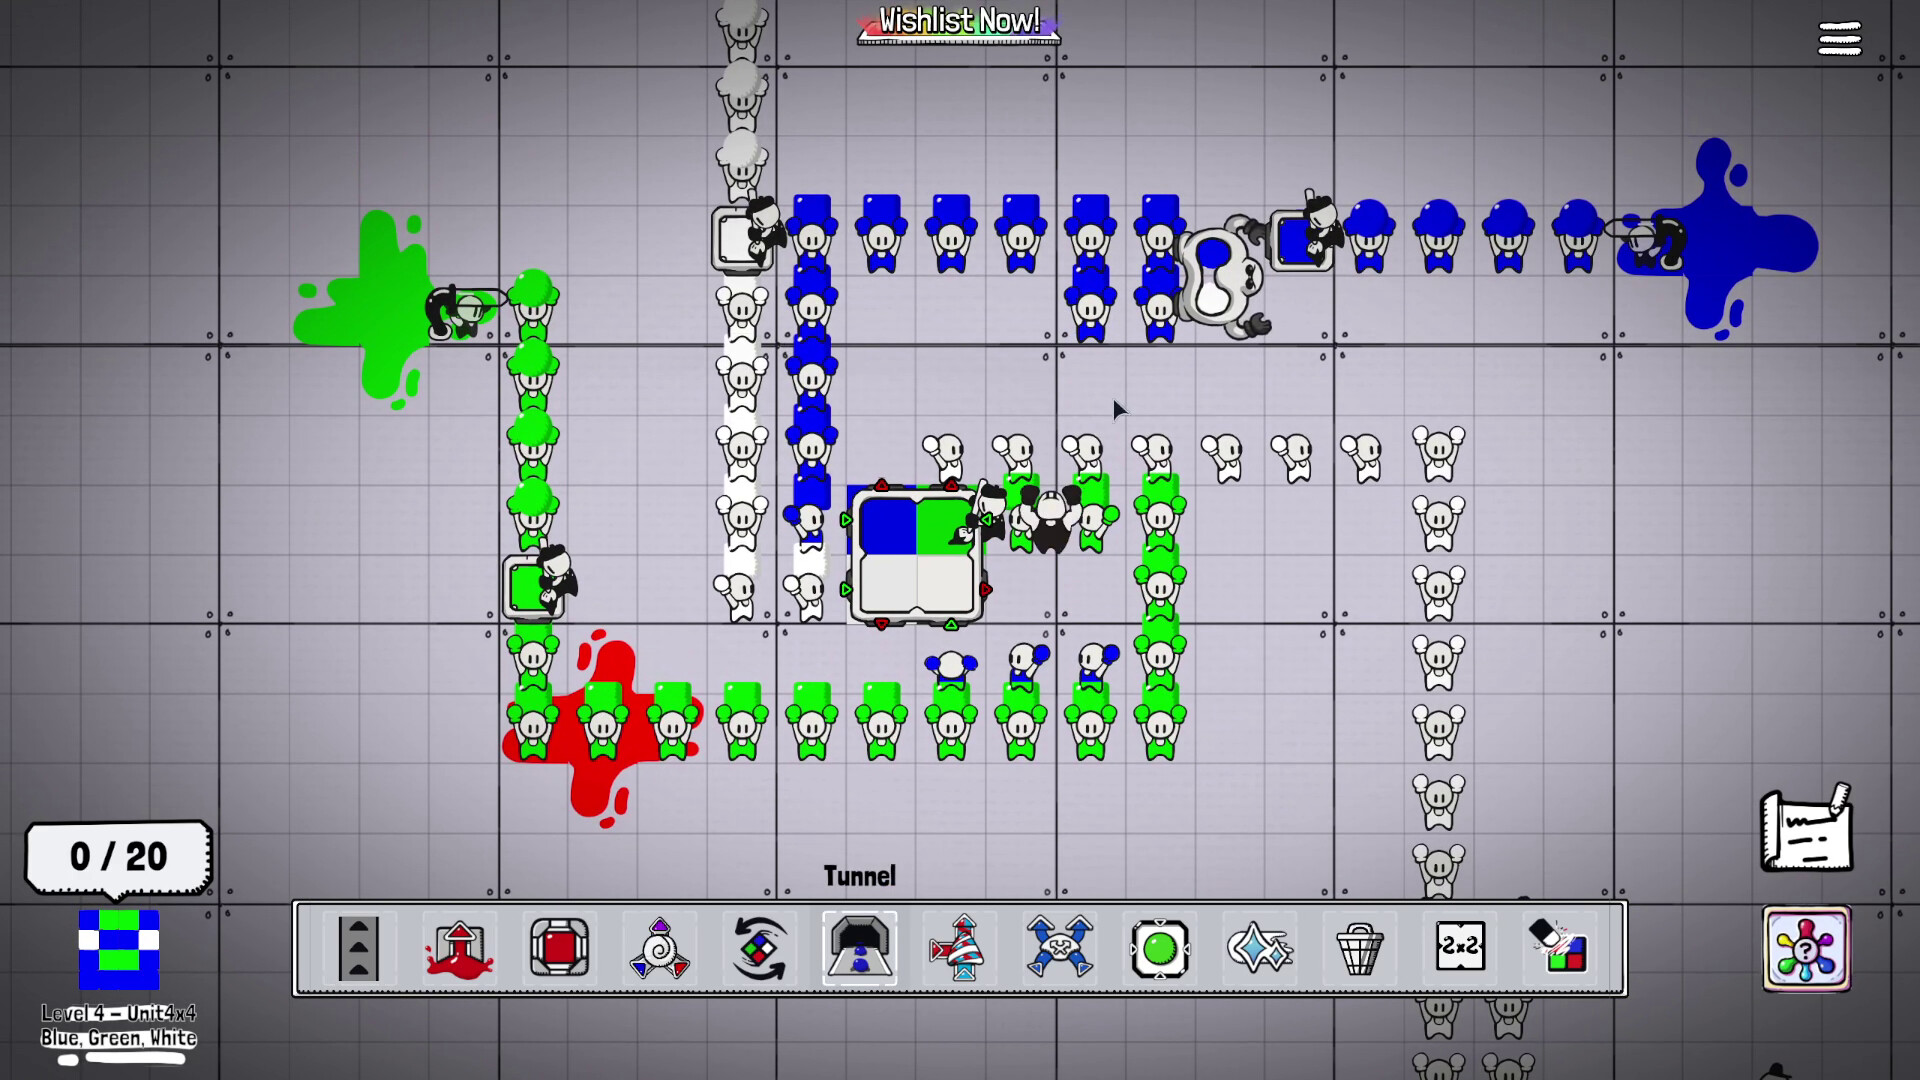Click the 0/20 progress counter
1920x1080 pixels.
pyautogui.click(x=116, y=856)
